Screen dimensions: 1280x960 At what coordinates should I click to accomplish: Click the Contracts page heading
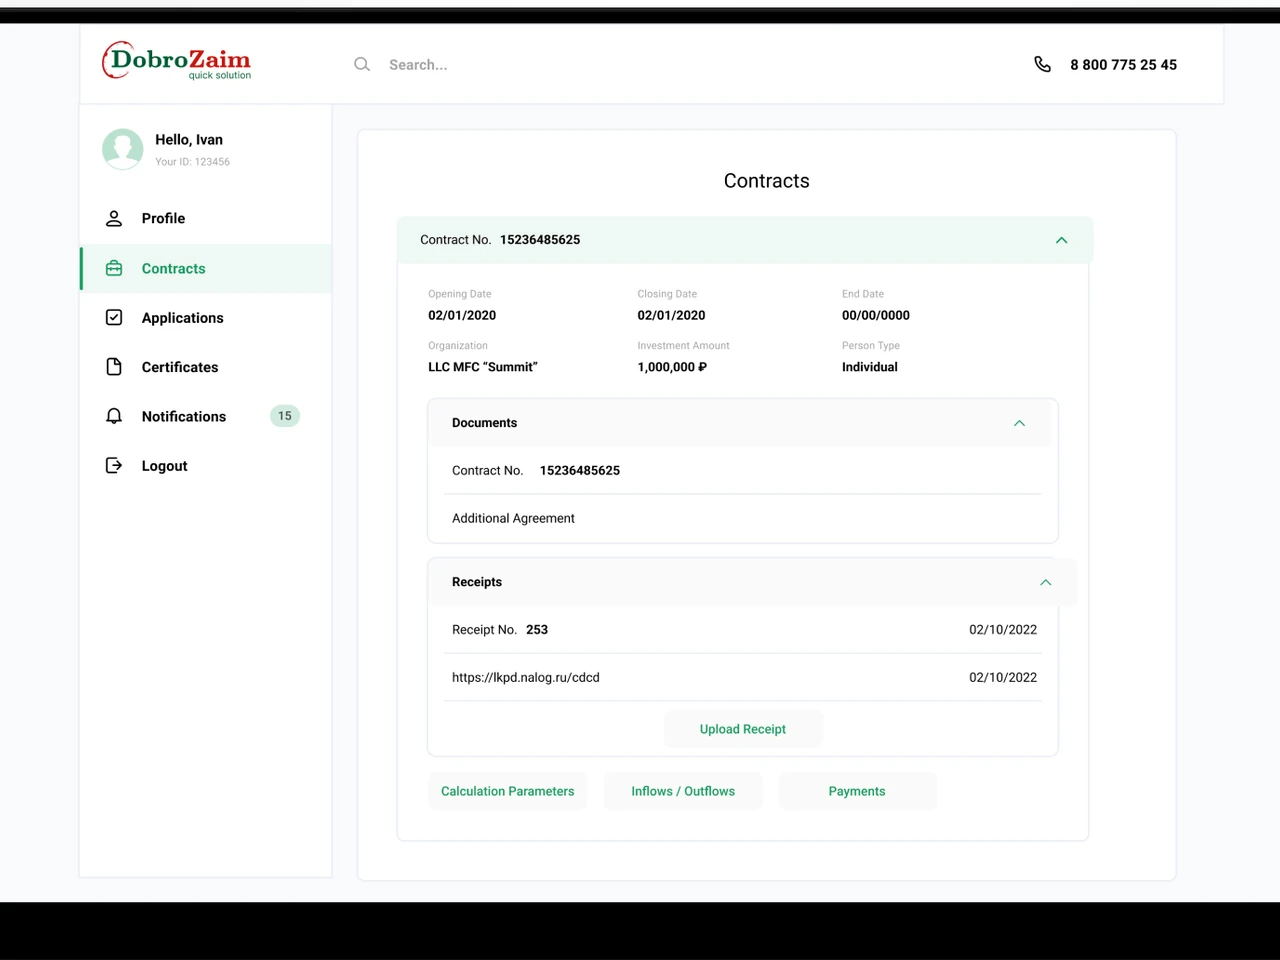[x=767, y=181]
